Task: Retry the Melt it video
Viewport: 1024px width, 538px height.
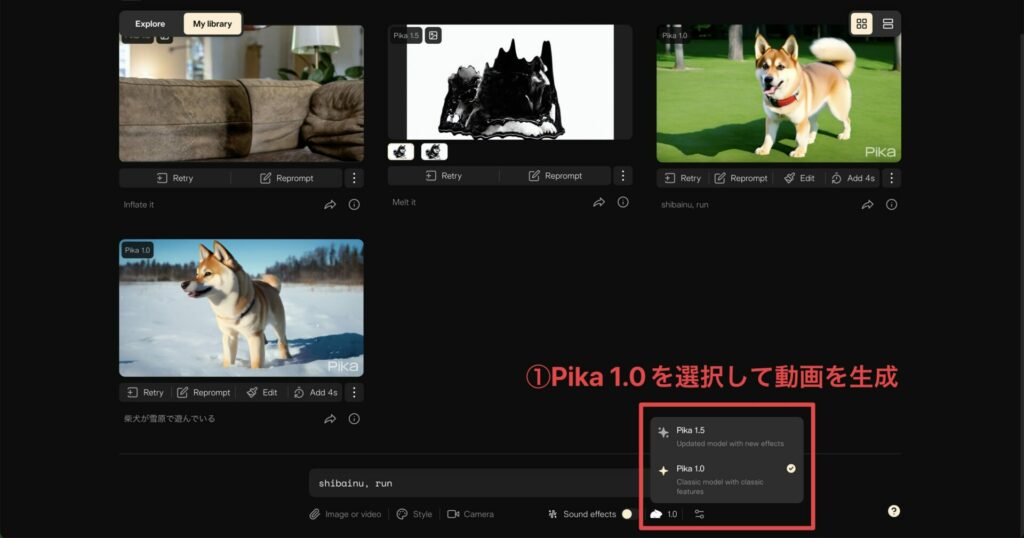Action: pos(443,176)
